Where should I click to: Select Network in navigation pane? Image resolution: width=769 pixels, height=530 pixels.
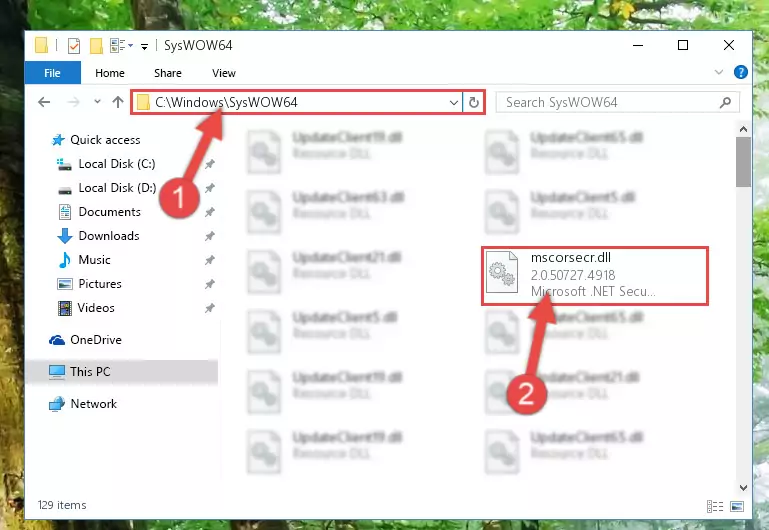83,404
